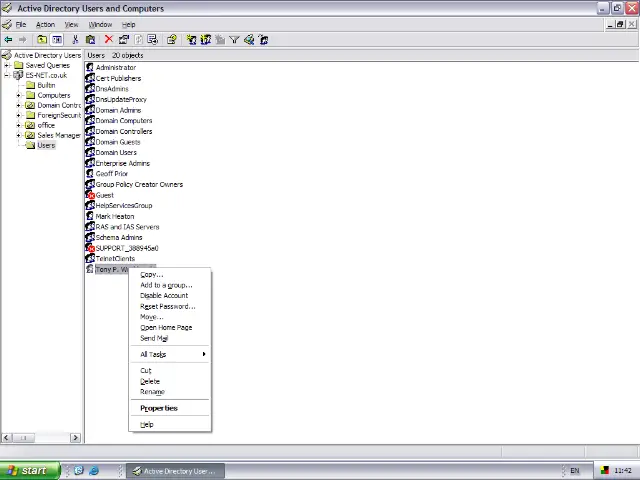
Task: Click the EN language indicator in tray
Action: pos(575,471)
